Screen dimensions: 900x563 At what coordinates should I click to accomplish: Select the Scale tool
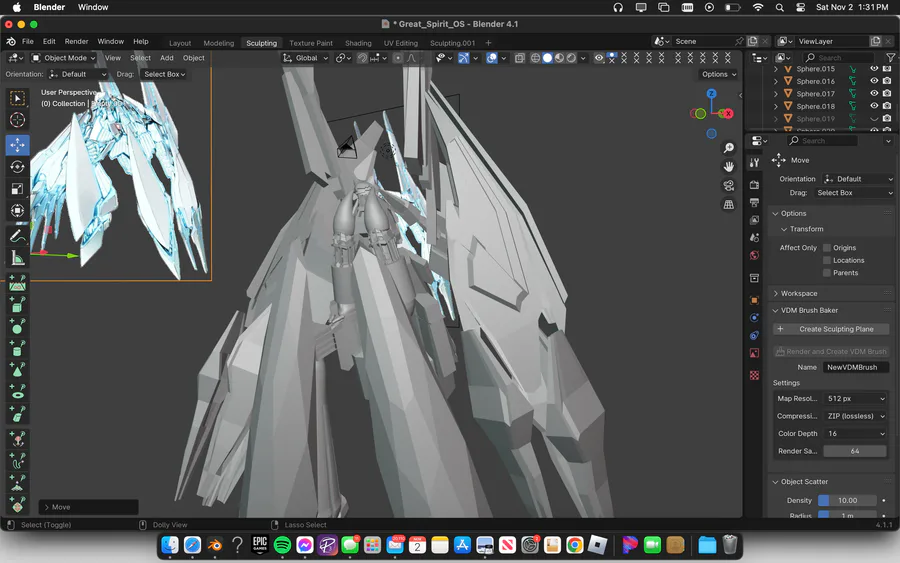coord(17,189)
